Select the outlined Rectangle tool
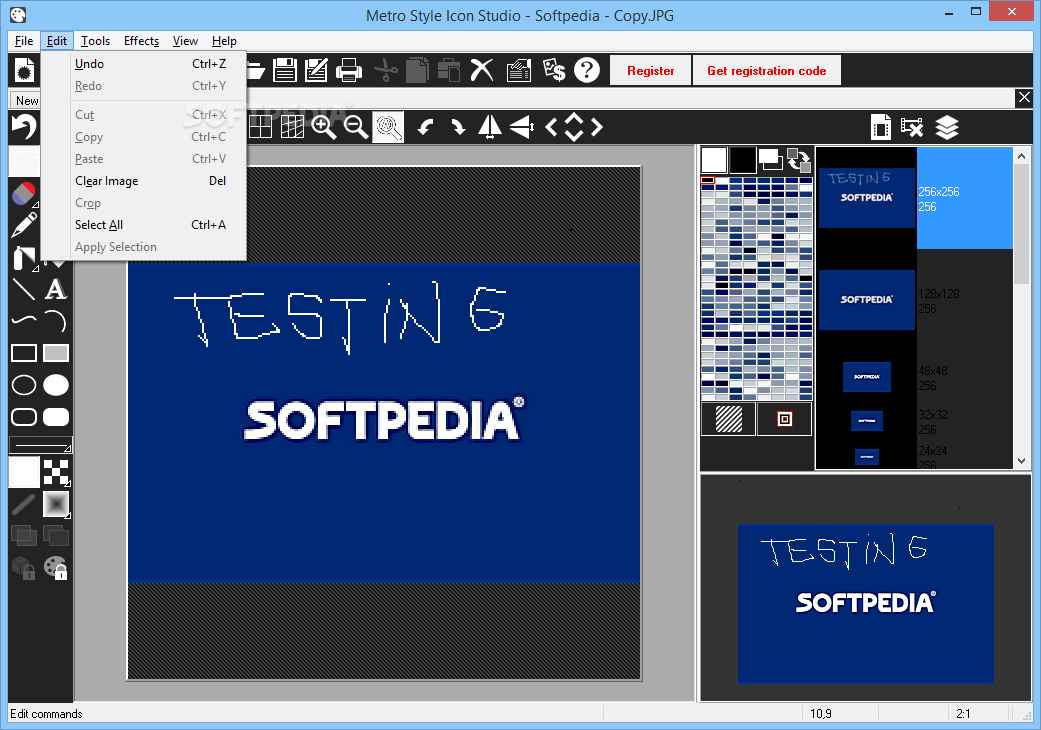1041x730 pixels. [24, 353]
